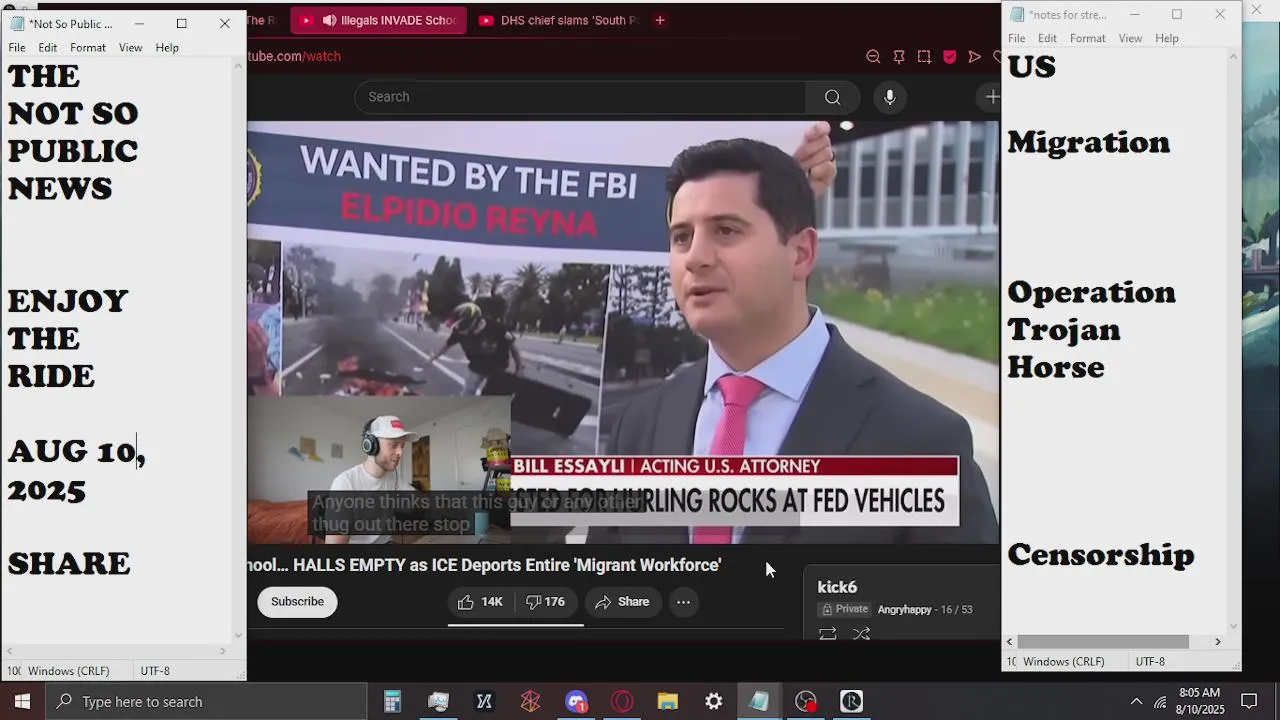Open the Settings gear on the taskbar
Image resolution: width=1280 pixels, height=720 pixels.
click(x=714, y=702)
